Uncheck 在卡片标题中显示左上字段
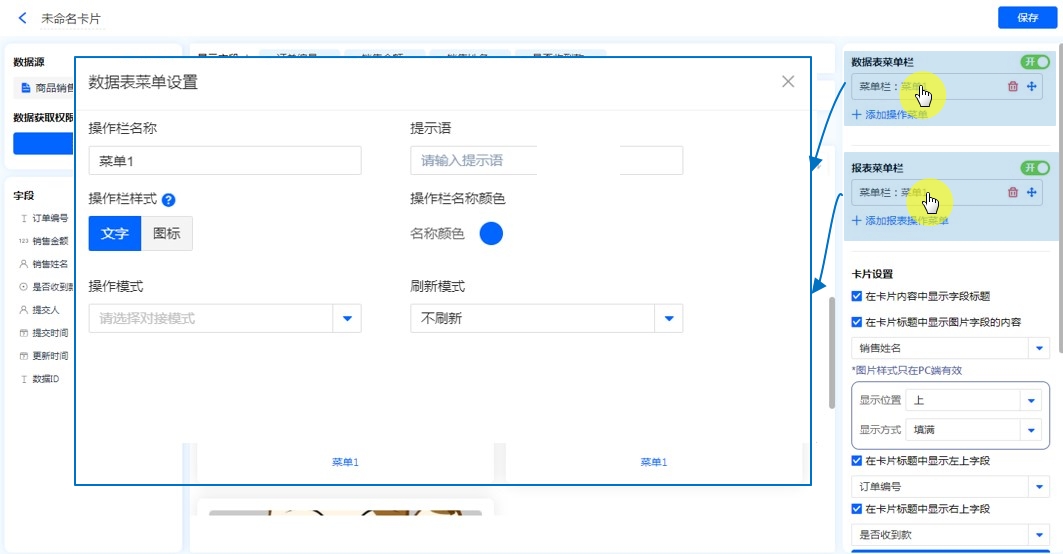This screenshot has width=1063, height=554. pos(856,461)
